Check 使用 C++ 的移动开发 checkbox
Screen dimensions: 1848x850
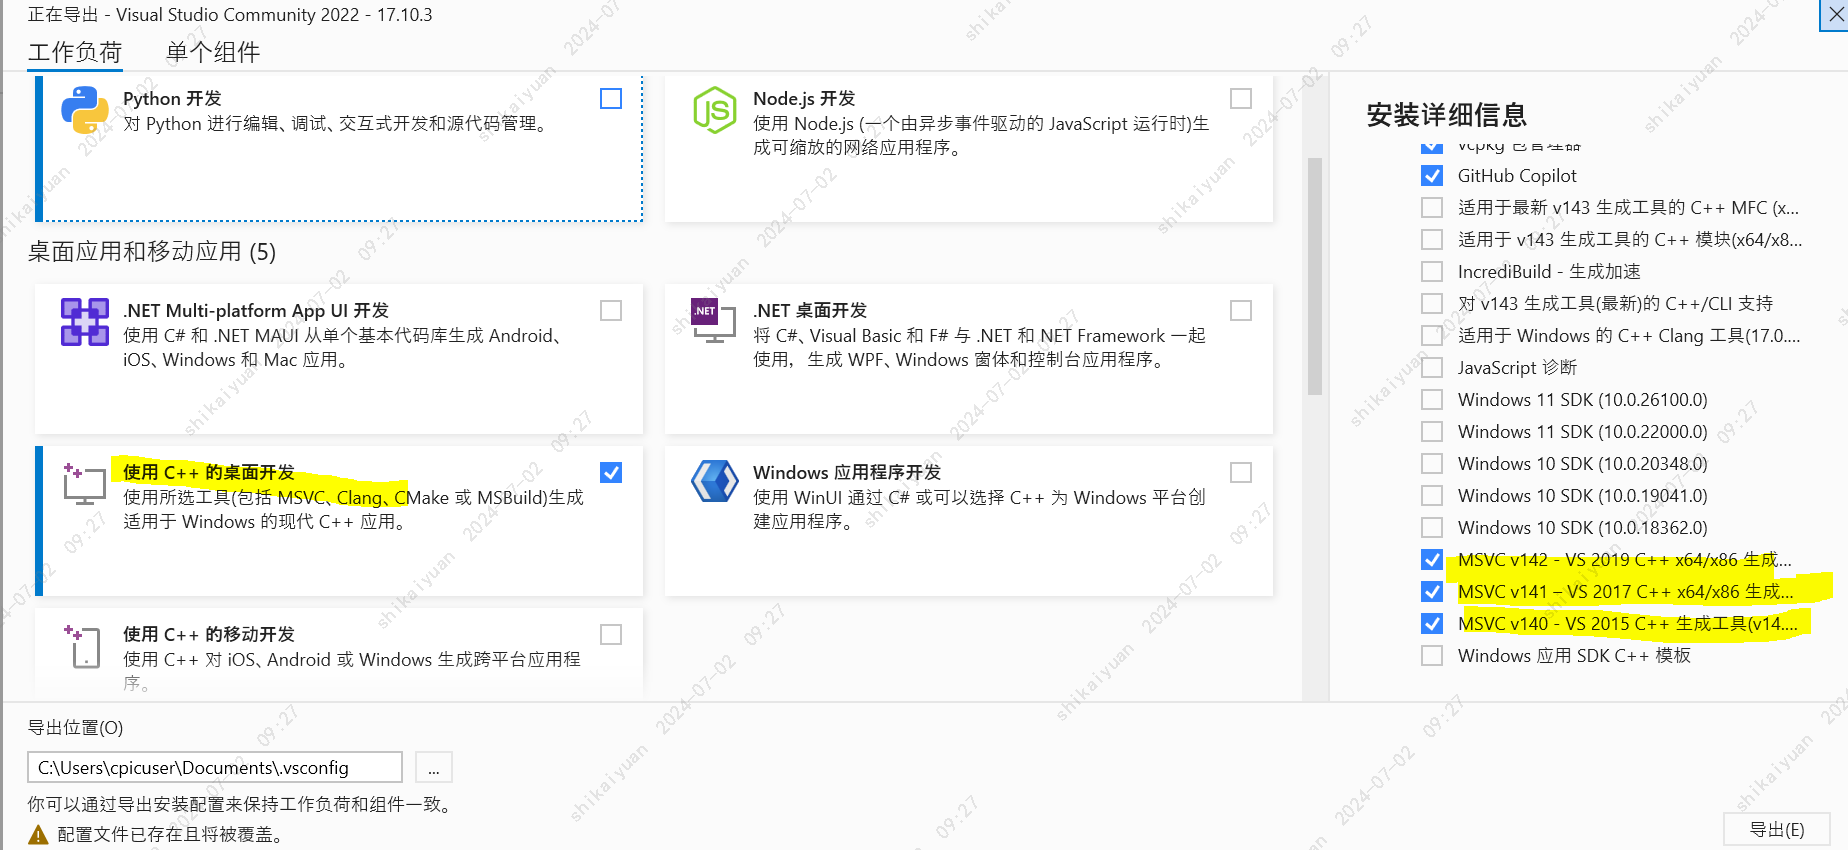pyautogui.click(x=611, y=635)
